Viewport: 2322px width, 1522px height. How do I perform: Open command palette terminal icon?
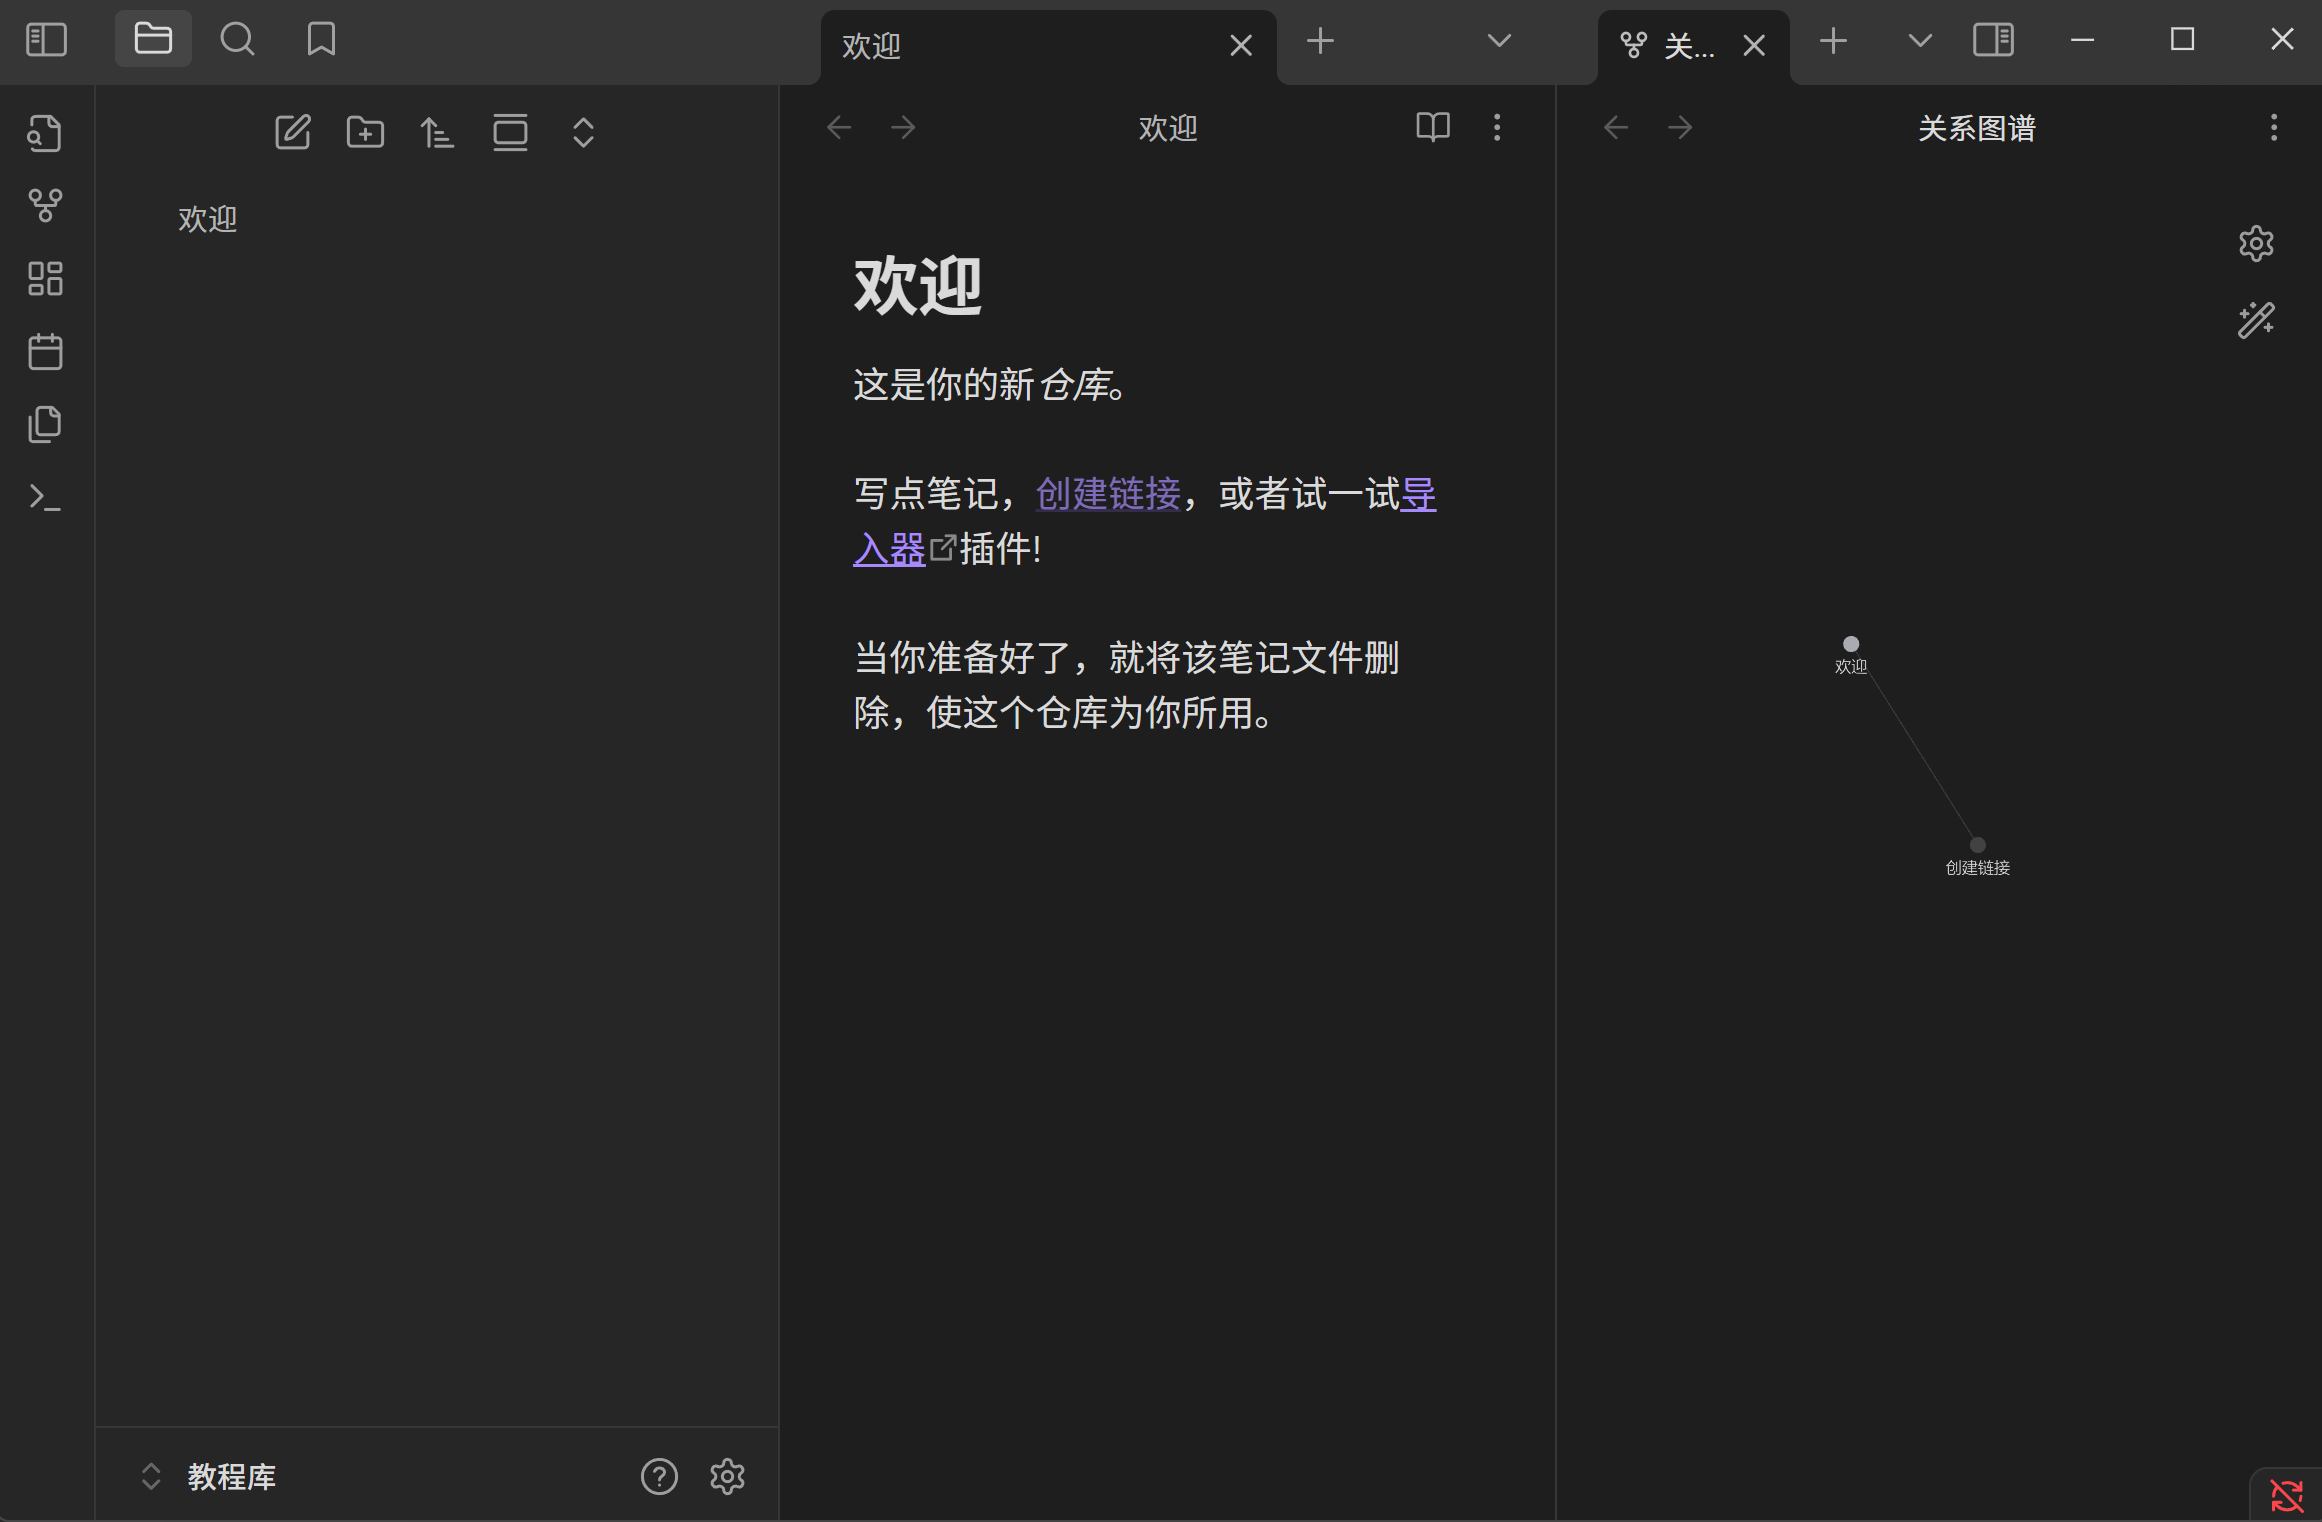(45, 498)
